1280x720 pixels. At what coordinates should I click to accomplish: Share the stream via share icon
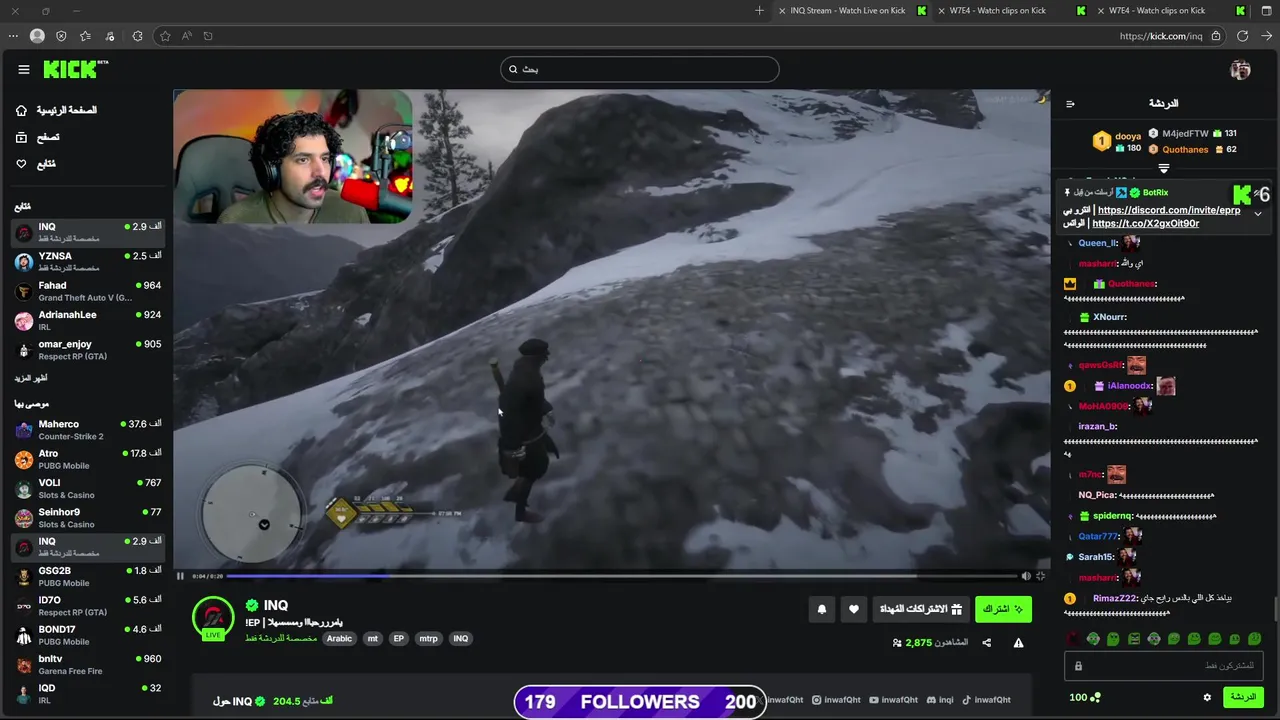[x=986, y=643]
